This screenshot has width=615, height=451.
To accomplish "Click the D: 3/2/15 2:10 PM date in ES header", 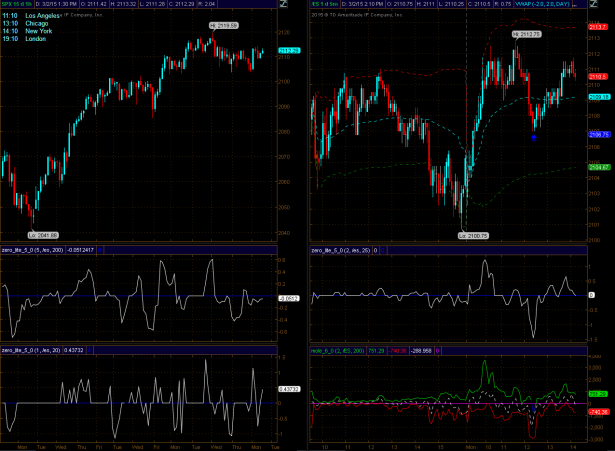I will tap(362, 4).
